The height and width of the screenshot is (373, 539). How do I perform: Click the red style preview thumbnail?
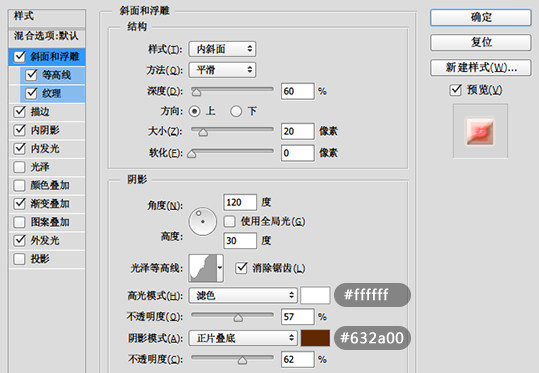tap(480, 131)
